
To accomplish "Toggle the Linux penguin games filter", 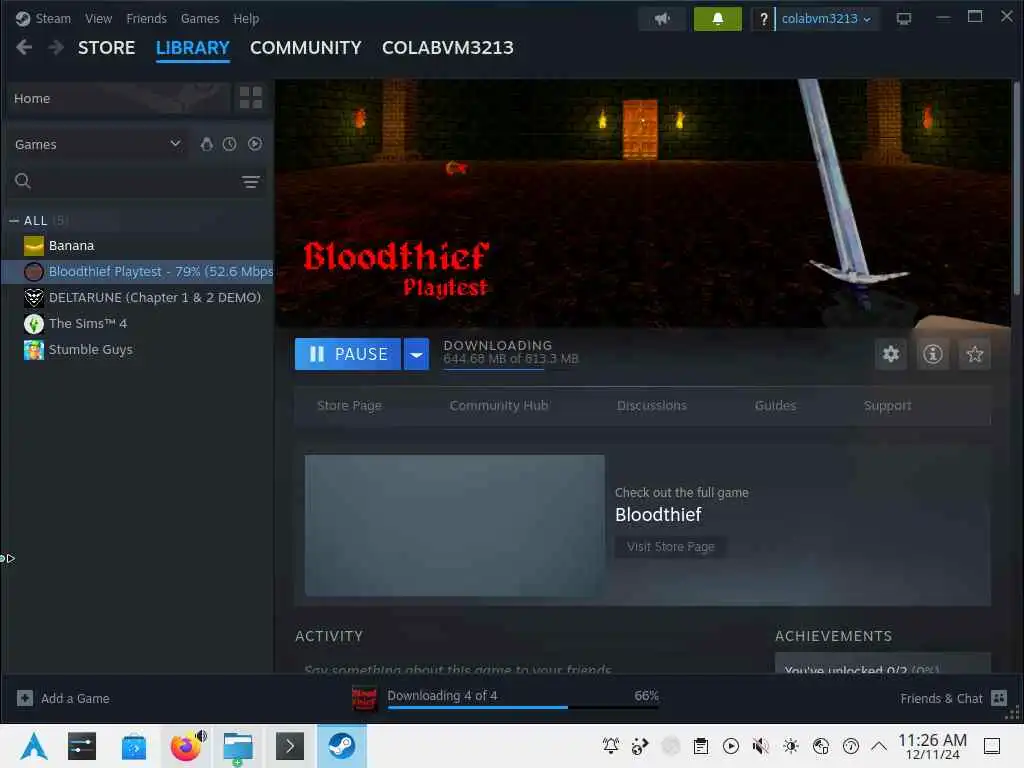I will coord(206,144).
